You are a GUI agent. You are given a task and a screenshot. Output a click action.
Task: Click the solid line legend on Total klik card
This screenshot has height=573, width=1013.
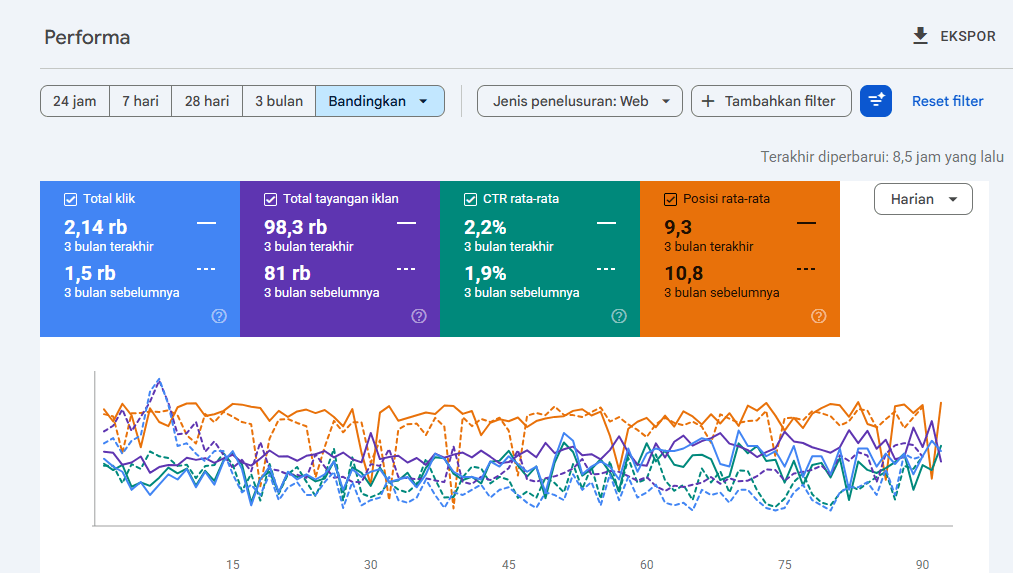point(207,223)
